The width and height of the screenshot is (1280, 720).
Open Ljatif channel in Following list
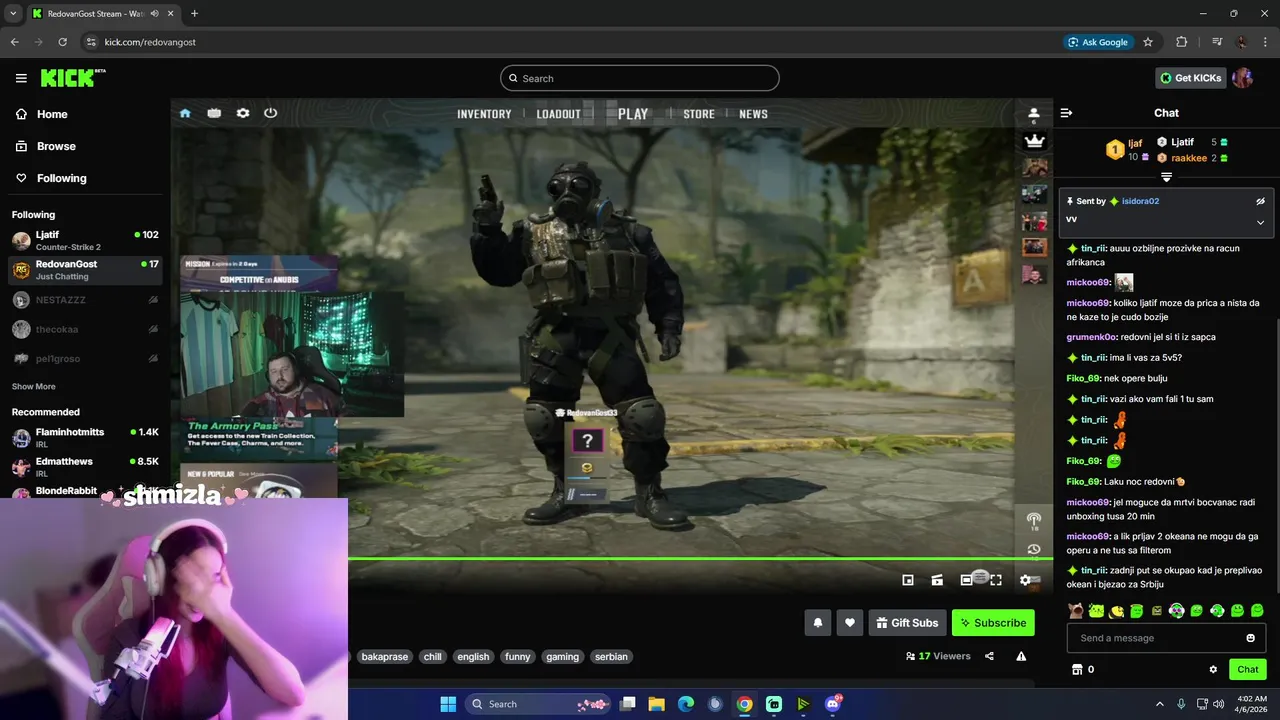[x=85, y=240]
